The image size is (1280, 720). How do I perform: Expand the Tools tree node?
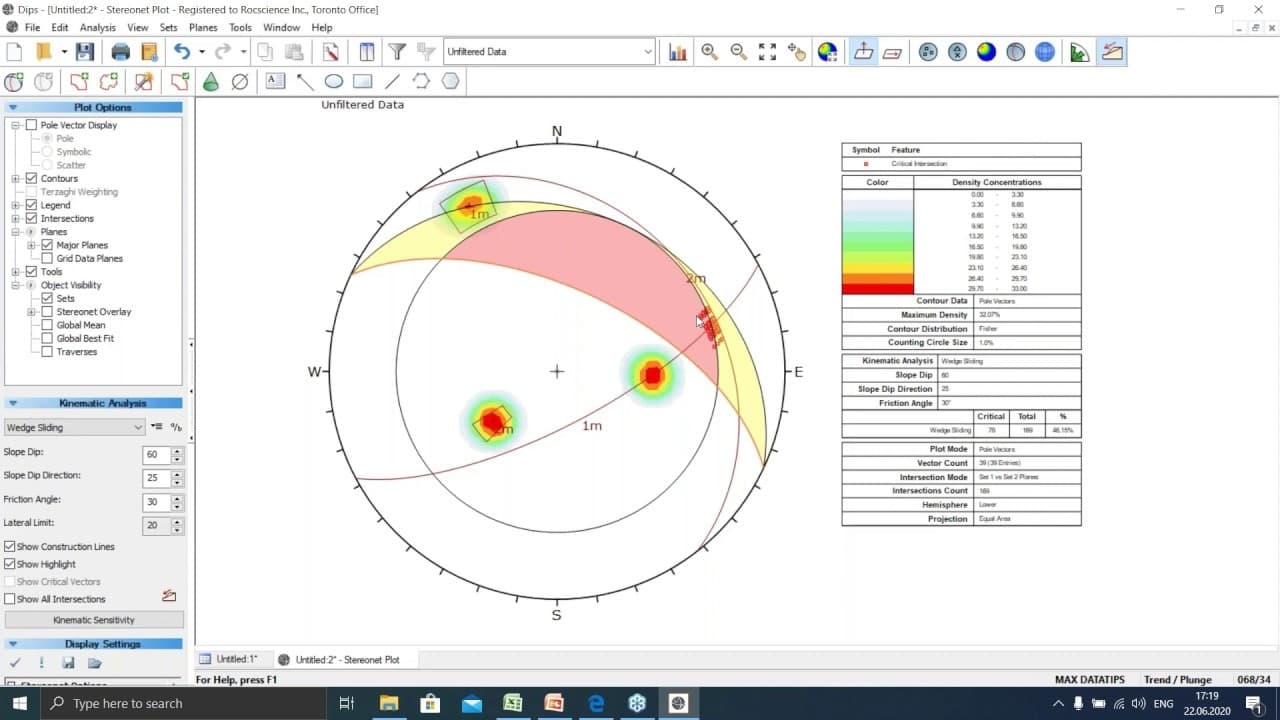[x=16, y=272]
